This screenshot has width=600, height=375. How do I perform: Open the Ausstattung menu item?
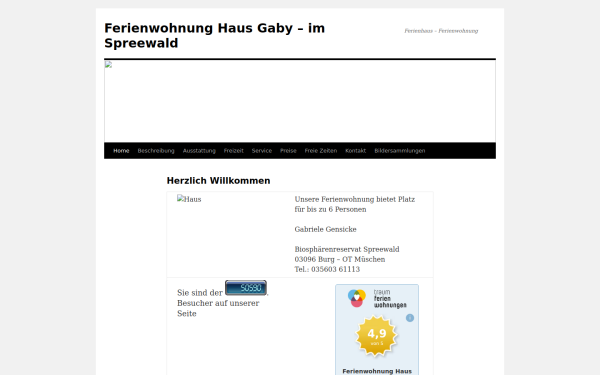pos(199,151)
